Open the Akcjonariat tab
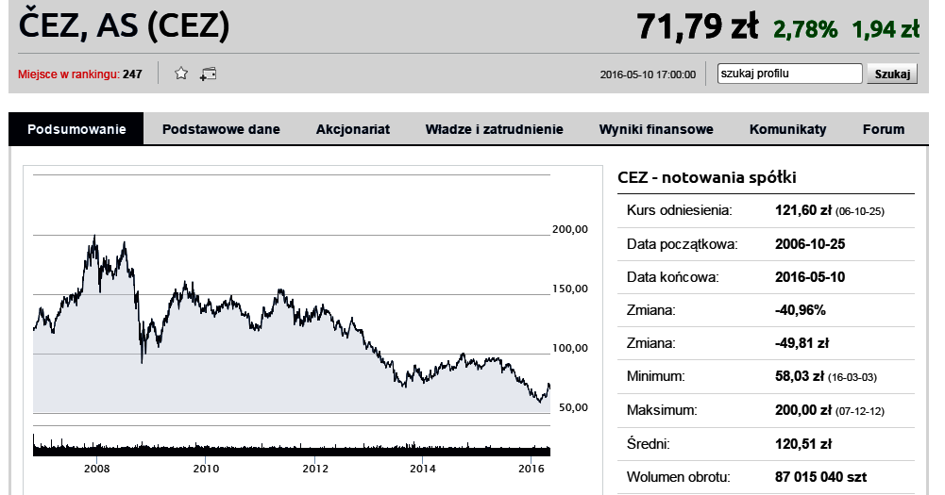Viewport: 945px width, 495px height. tap(353, 129)
